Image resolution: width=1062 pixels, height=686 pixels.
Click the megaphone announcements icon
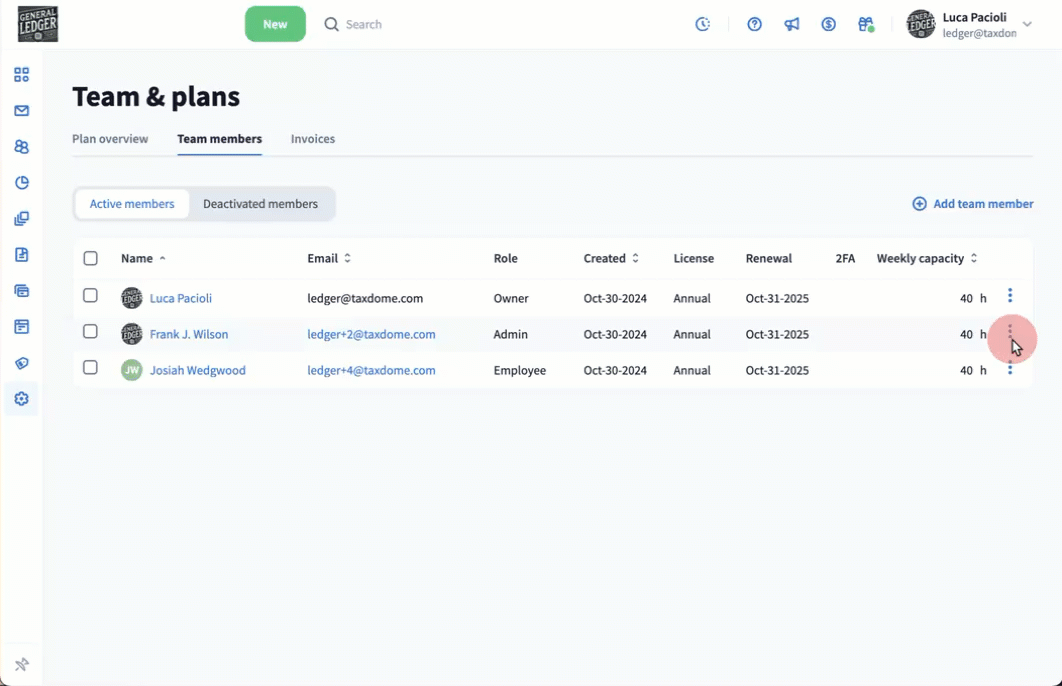click(792, 24)
